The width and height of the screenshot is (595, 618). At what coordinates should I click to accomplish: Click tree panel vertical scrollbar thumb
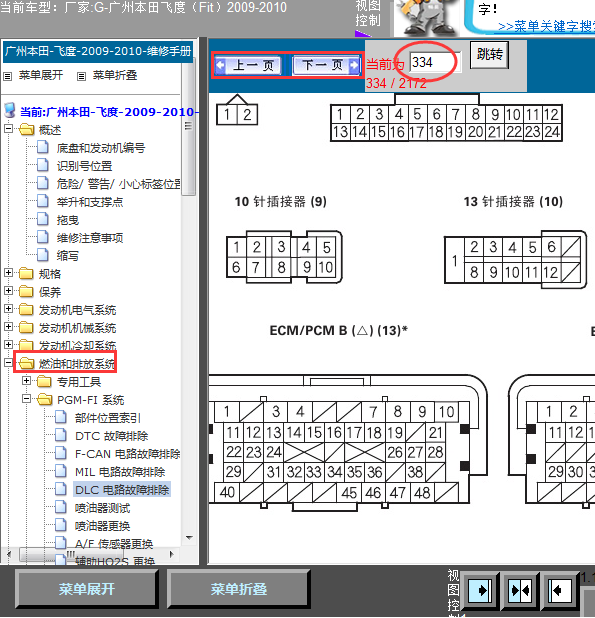point(188,128)
